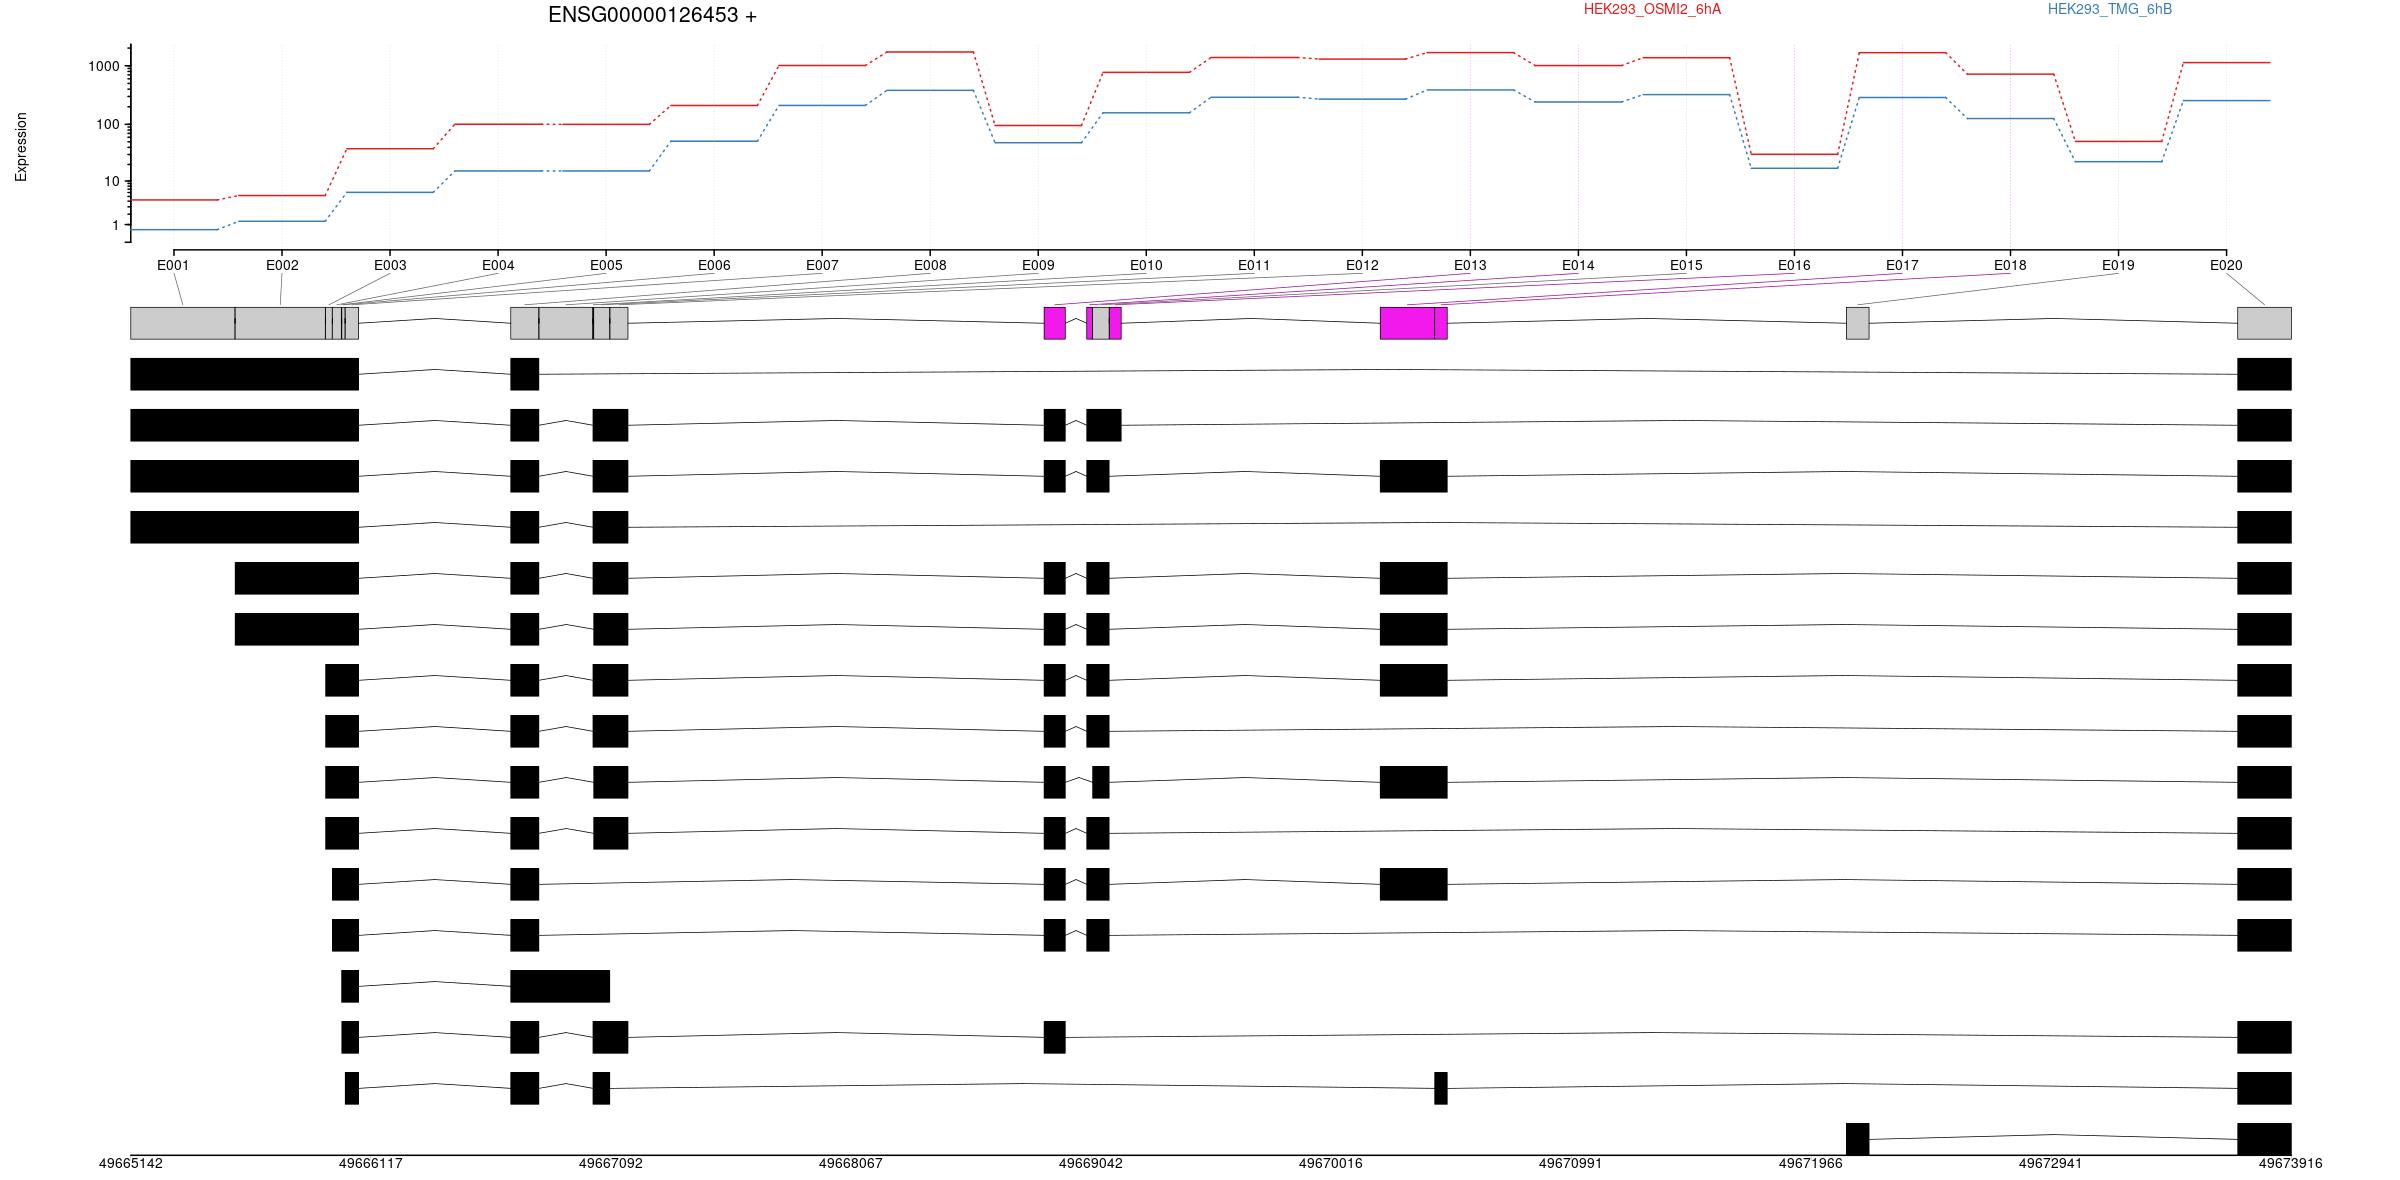Click the last gray exon of gene model

pos(2264,323)
